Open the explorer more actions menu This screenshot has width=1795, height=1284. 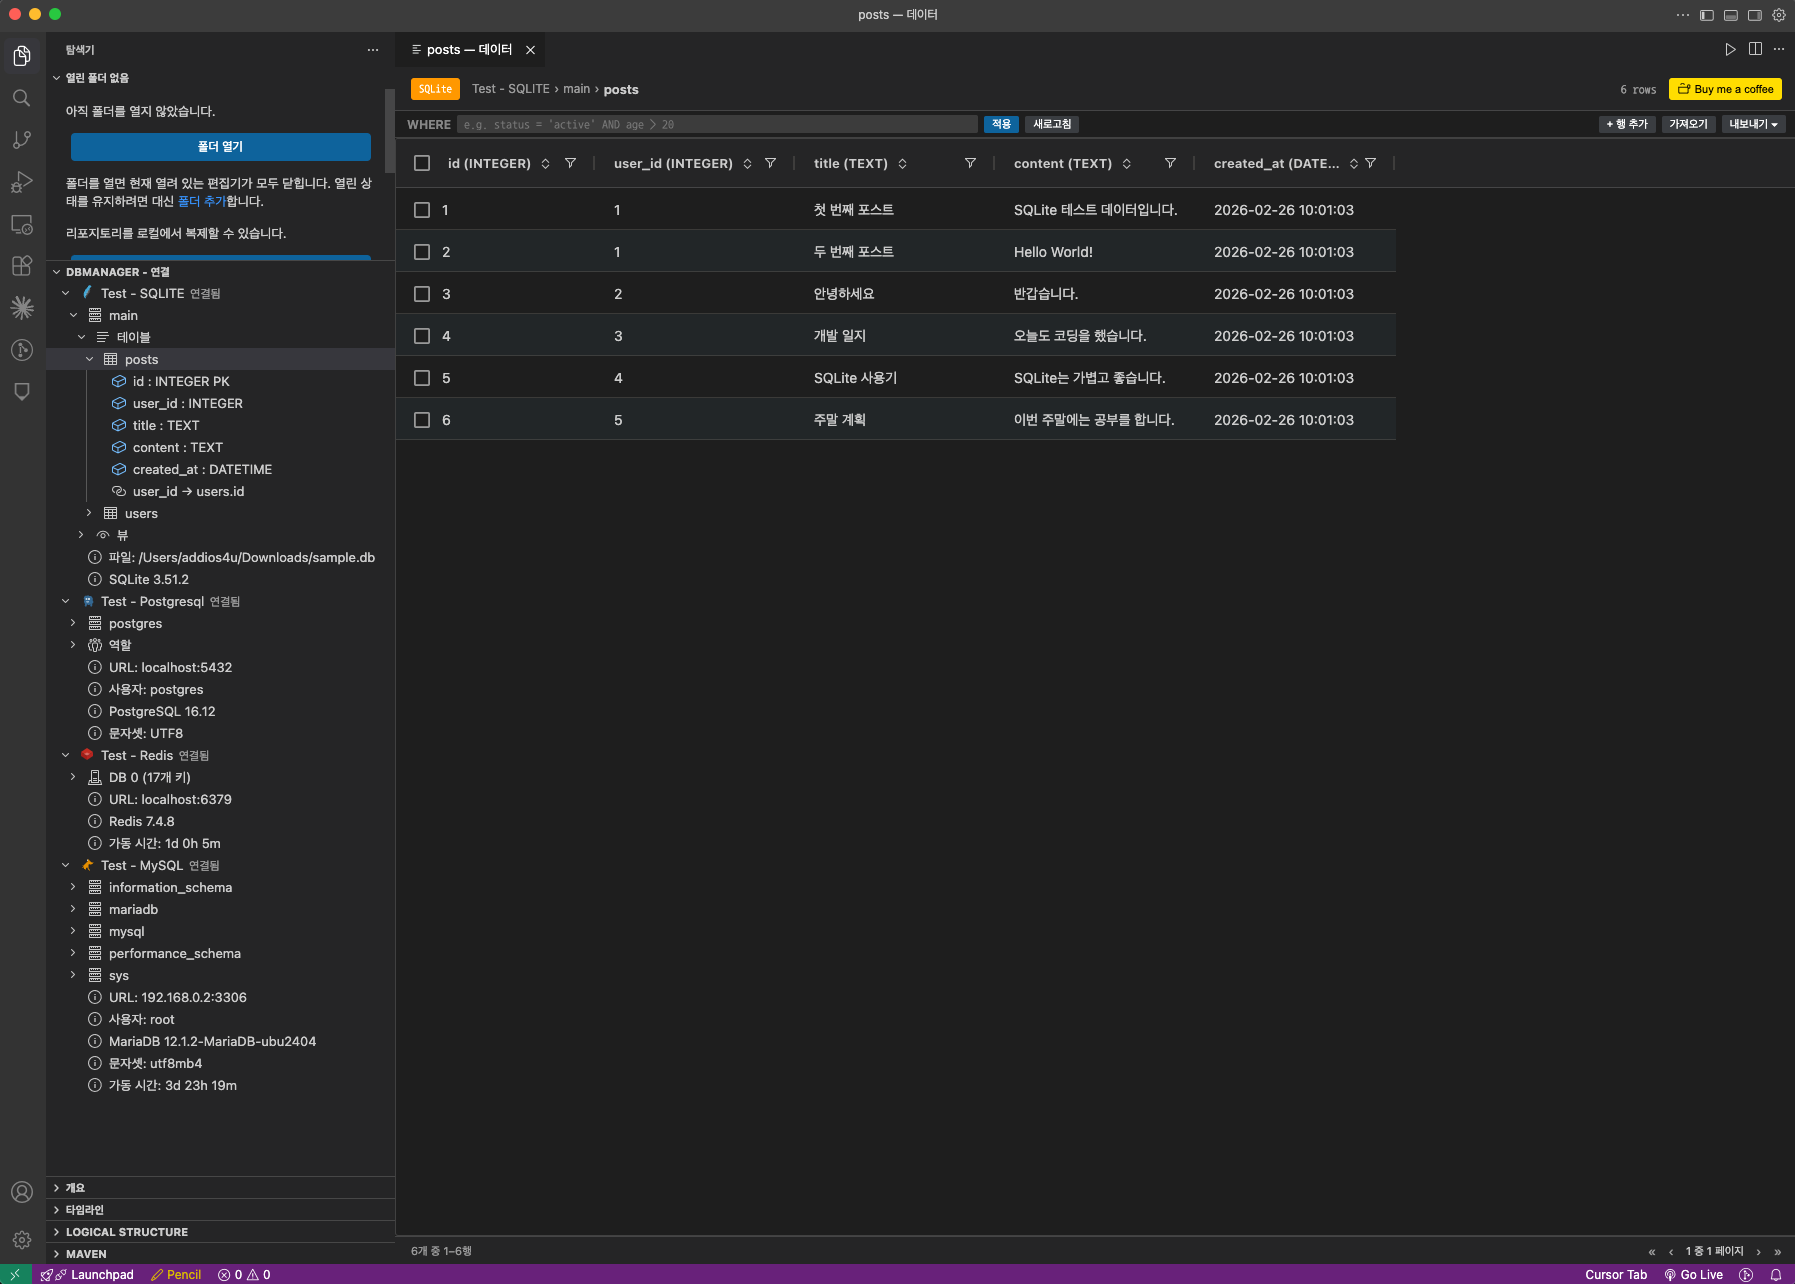pos(373,49)
